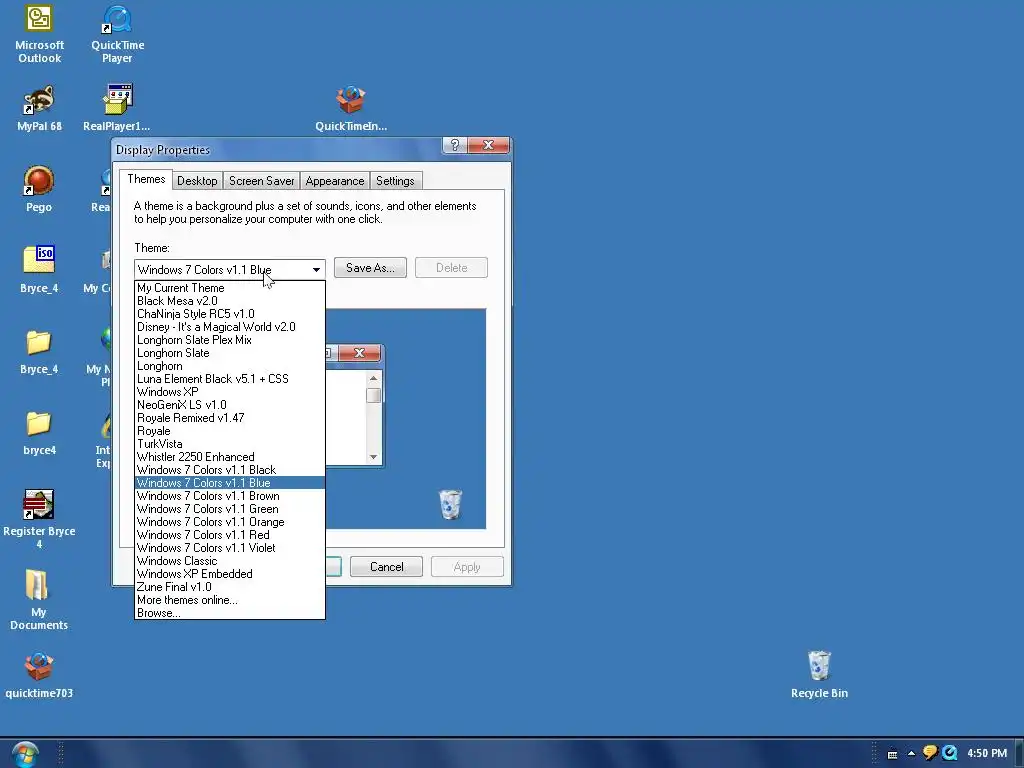Click yellow speech-bubble tray icon
This screenshot has width=1024, height=768.
930,753
